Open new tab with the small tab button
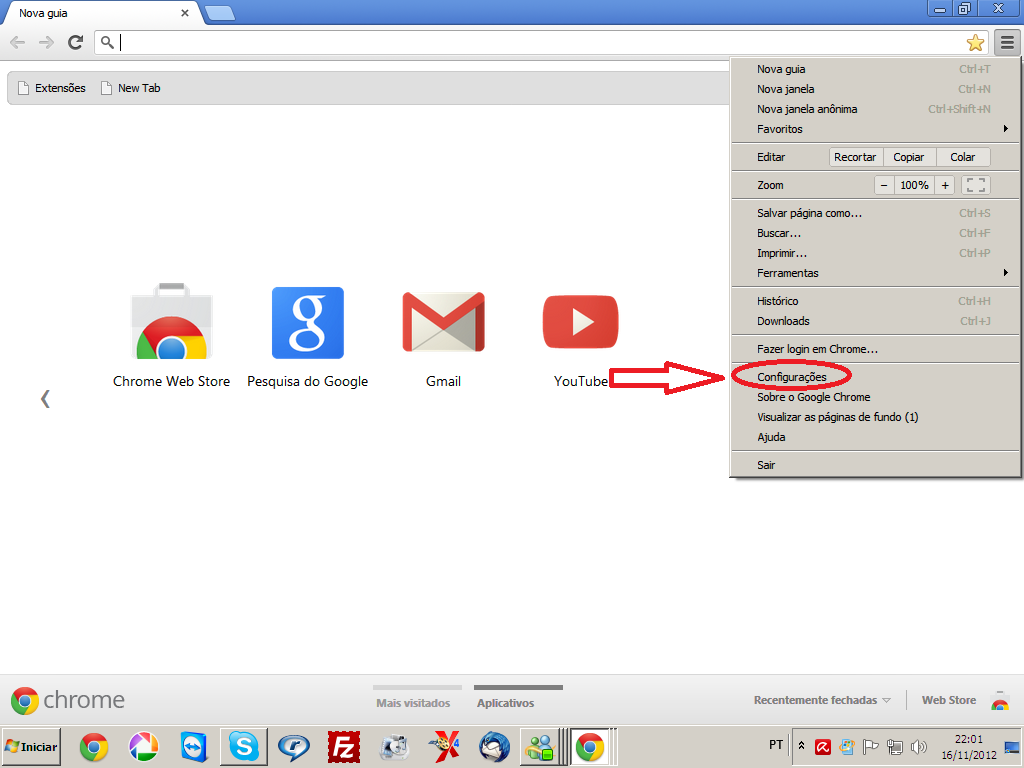1024x768 pixels. pos(220,13)
